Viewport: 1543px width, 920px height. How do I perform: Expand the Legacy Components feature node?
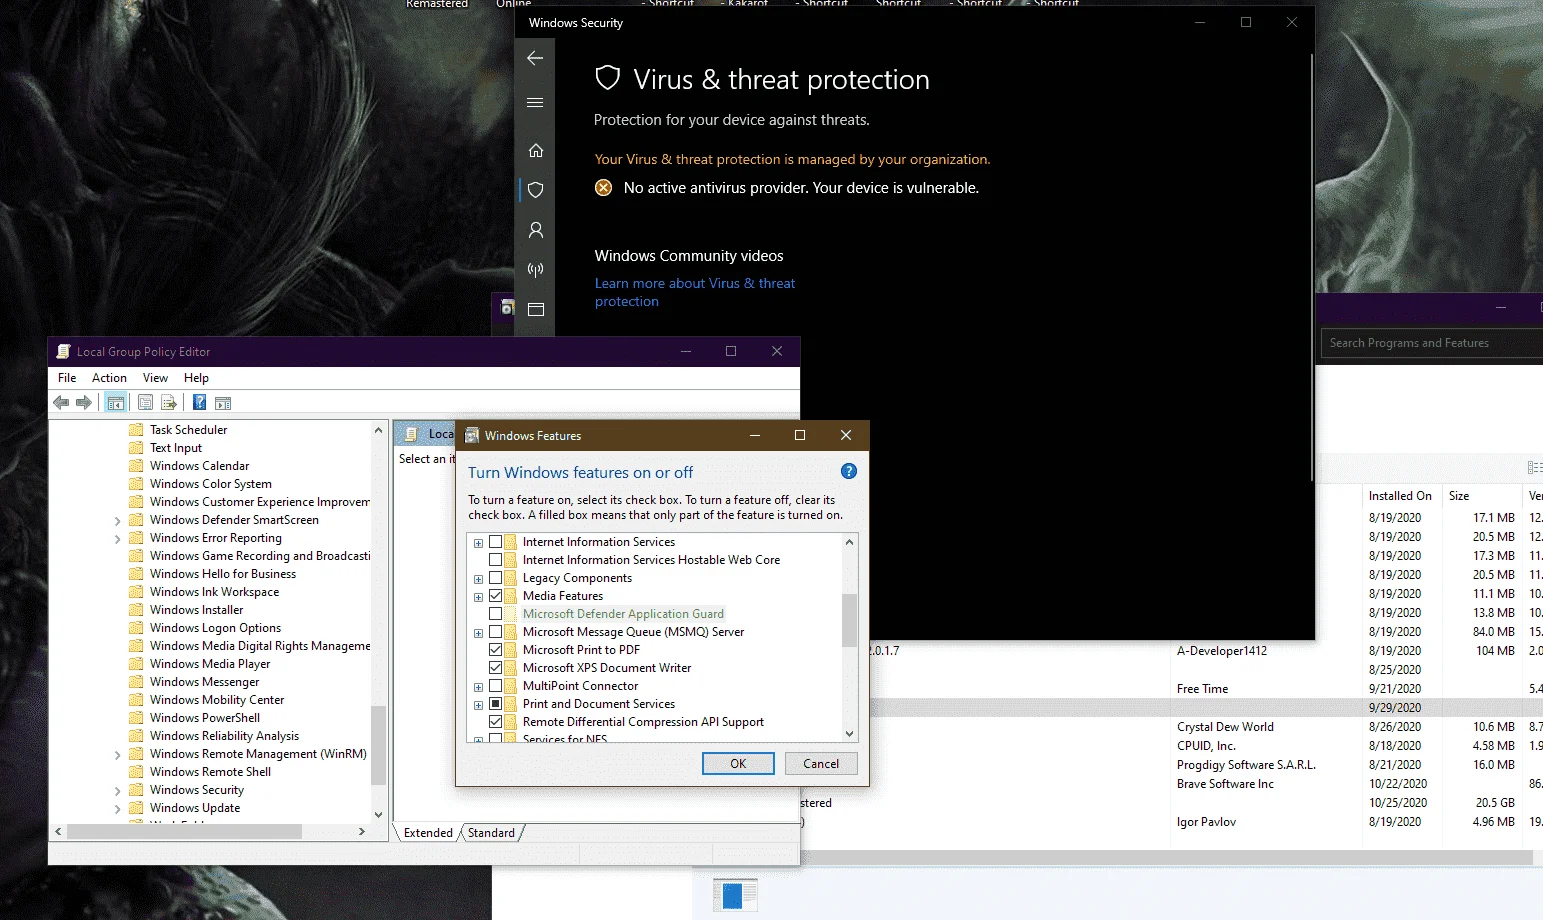click(478, 579)
